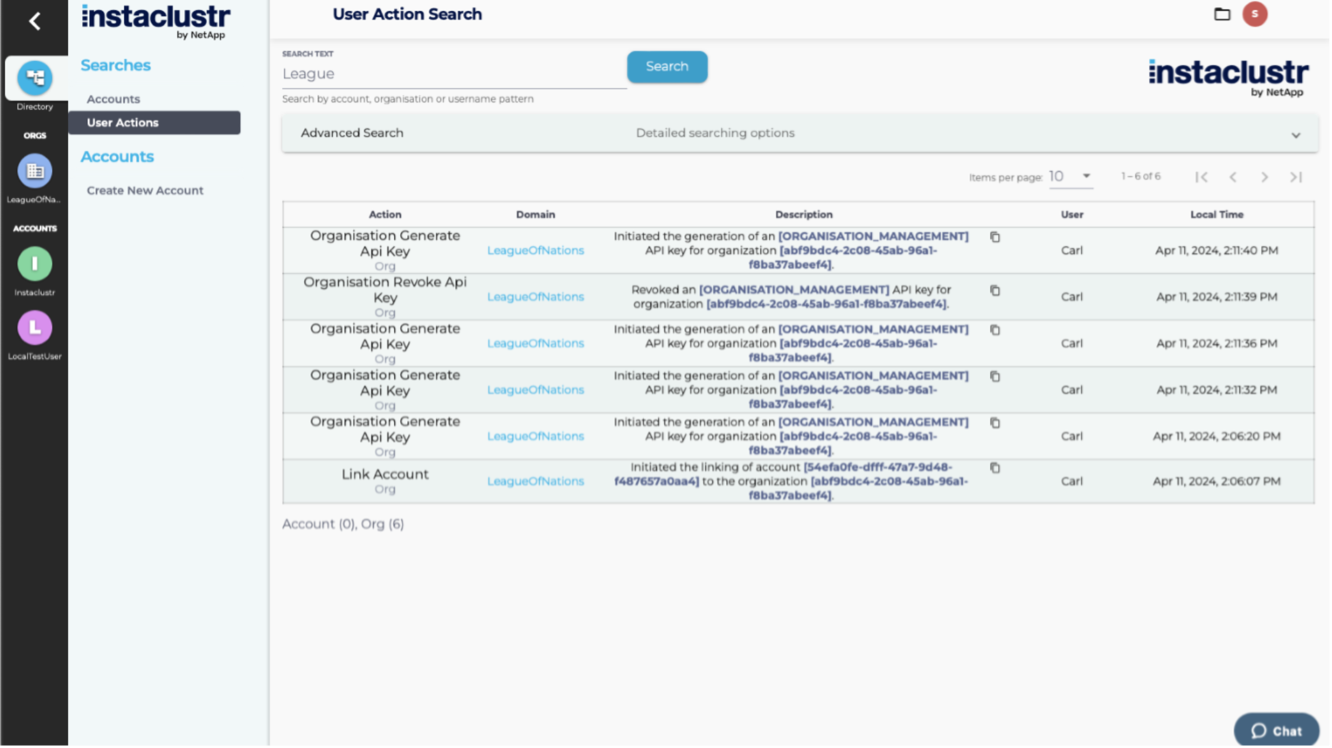Image resolution: width=1332 pixels, height=748 pixels.
Task: Go to next page of results
Action: (1266, 177)
